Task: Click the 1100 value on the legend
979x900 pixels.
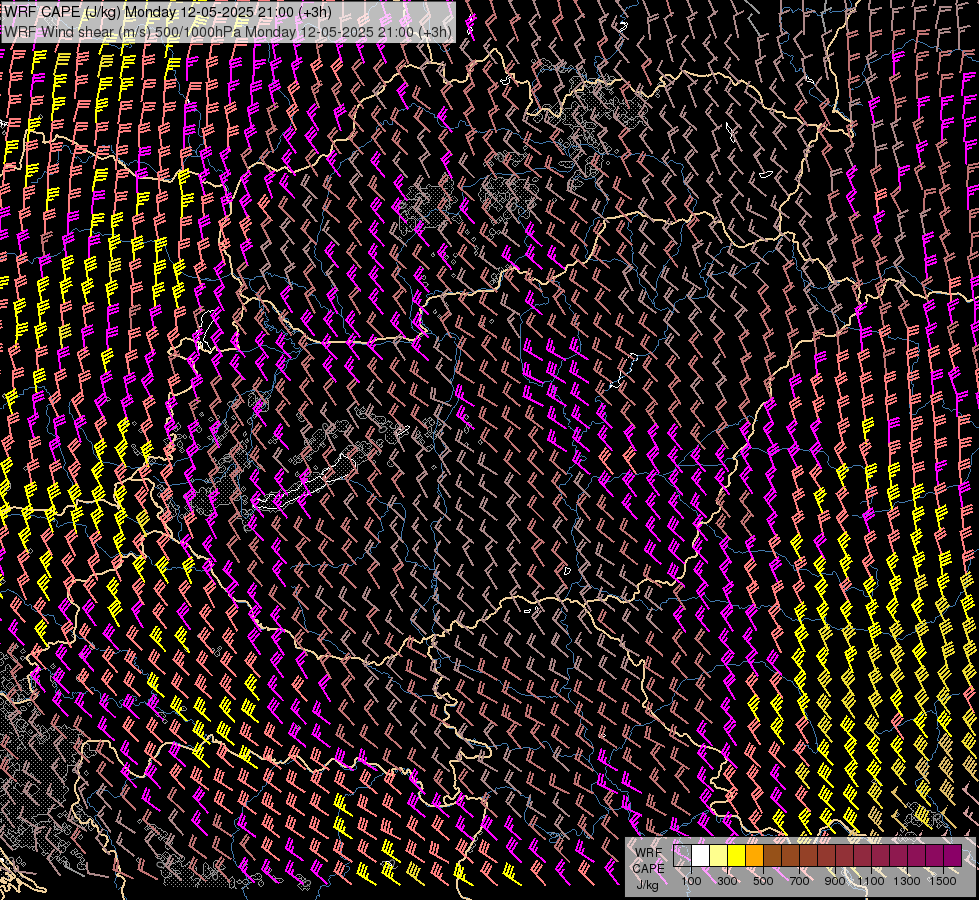Action: pos(871,881)
